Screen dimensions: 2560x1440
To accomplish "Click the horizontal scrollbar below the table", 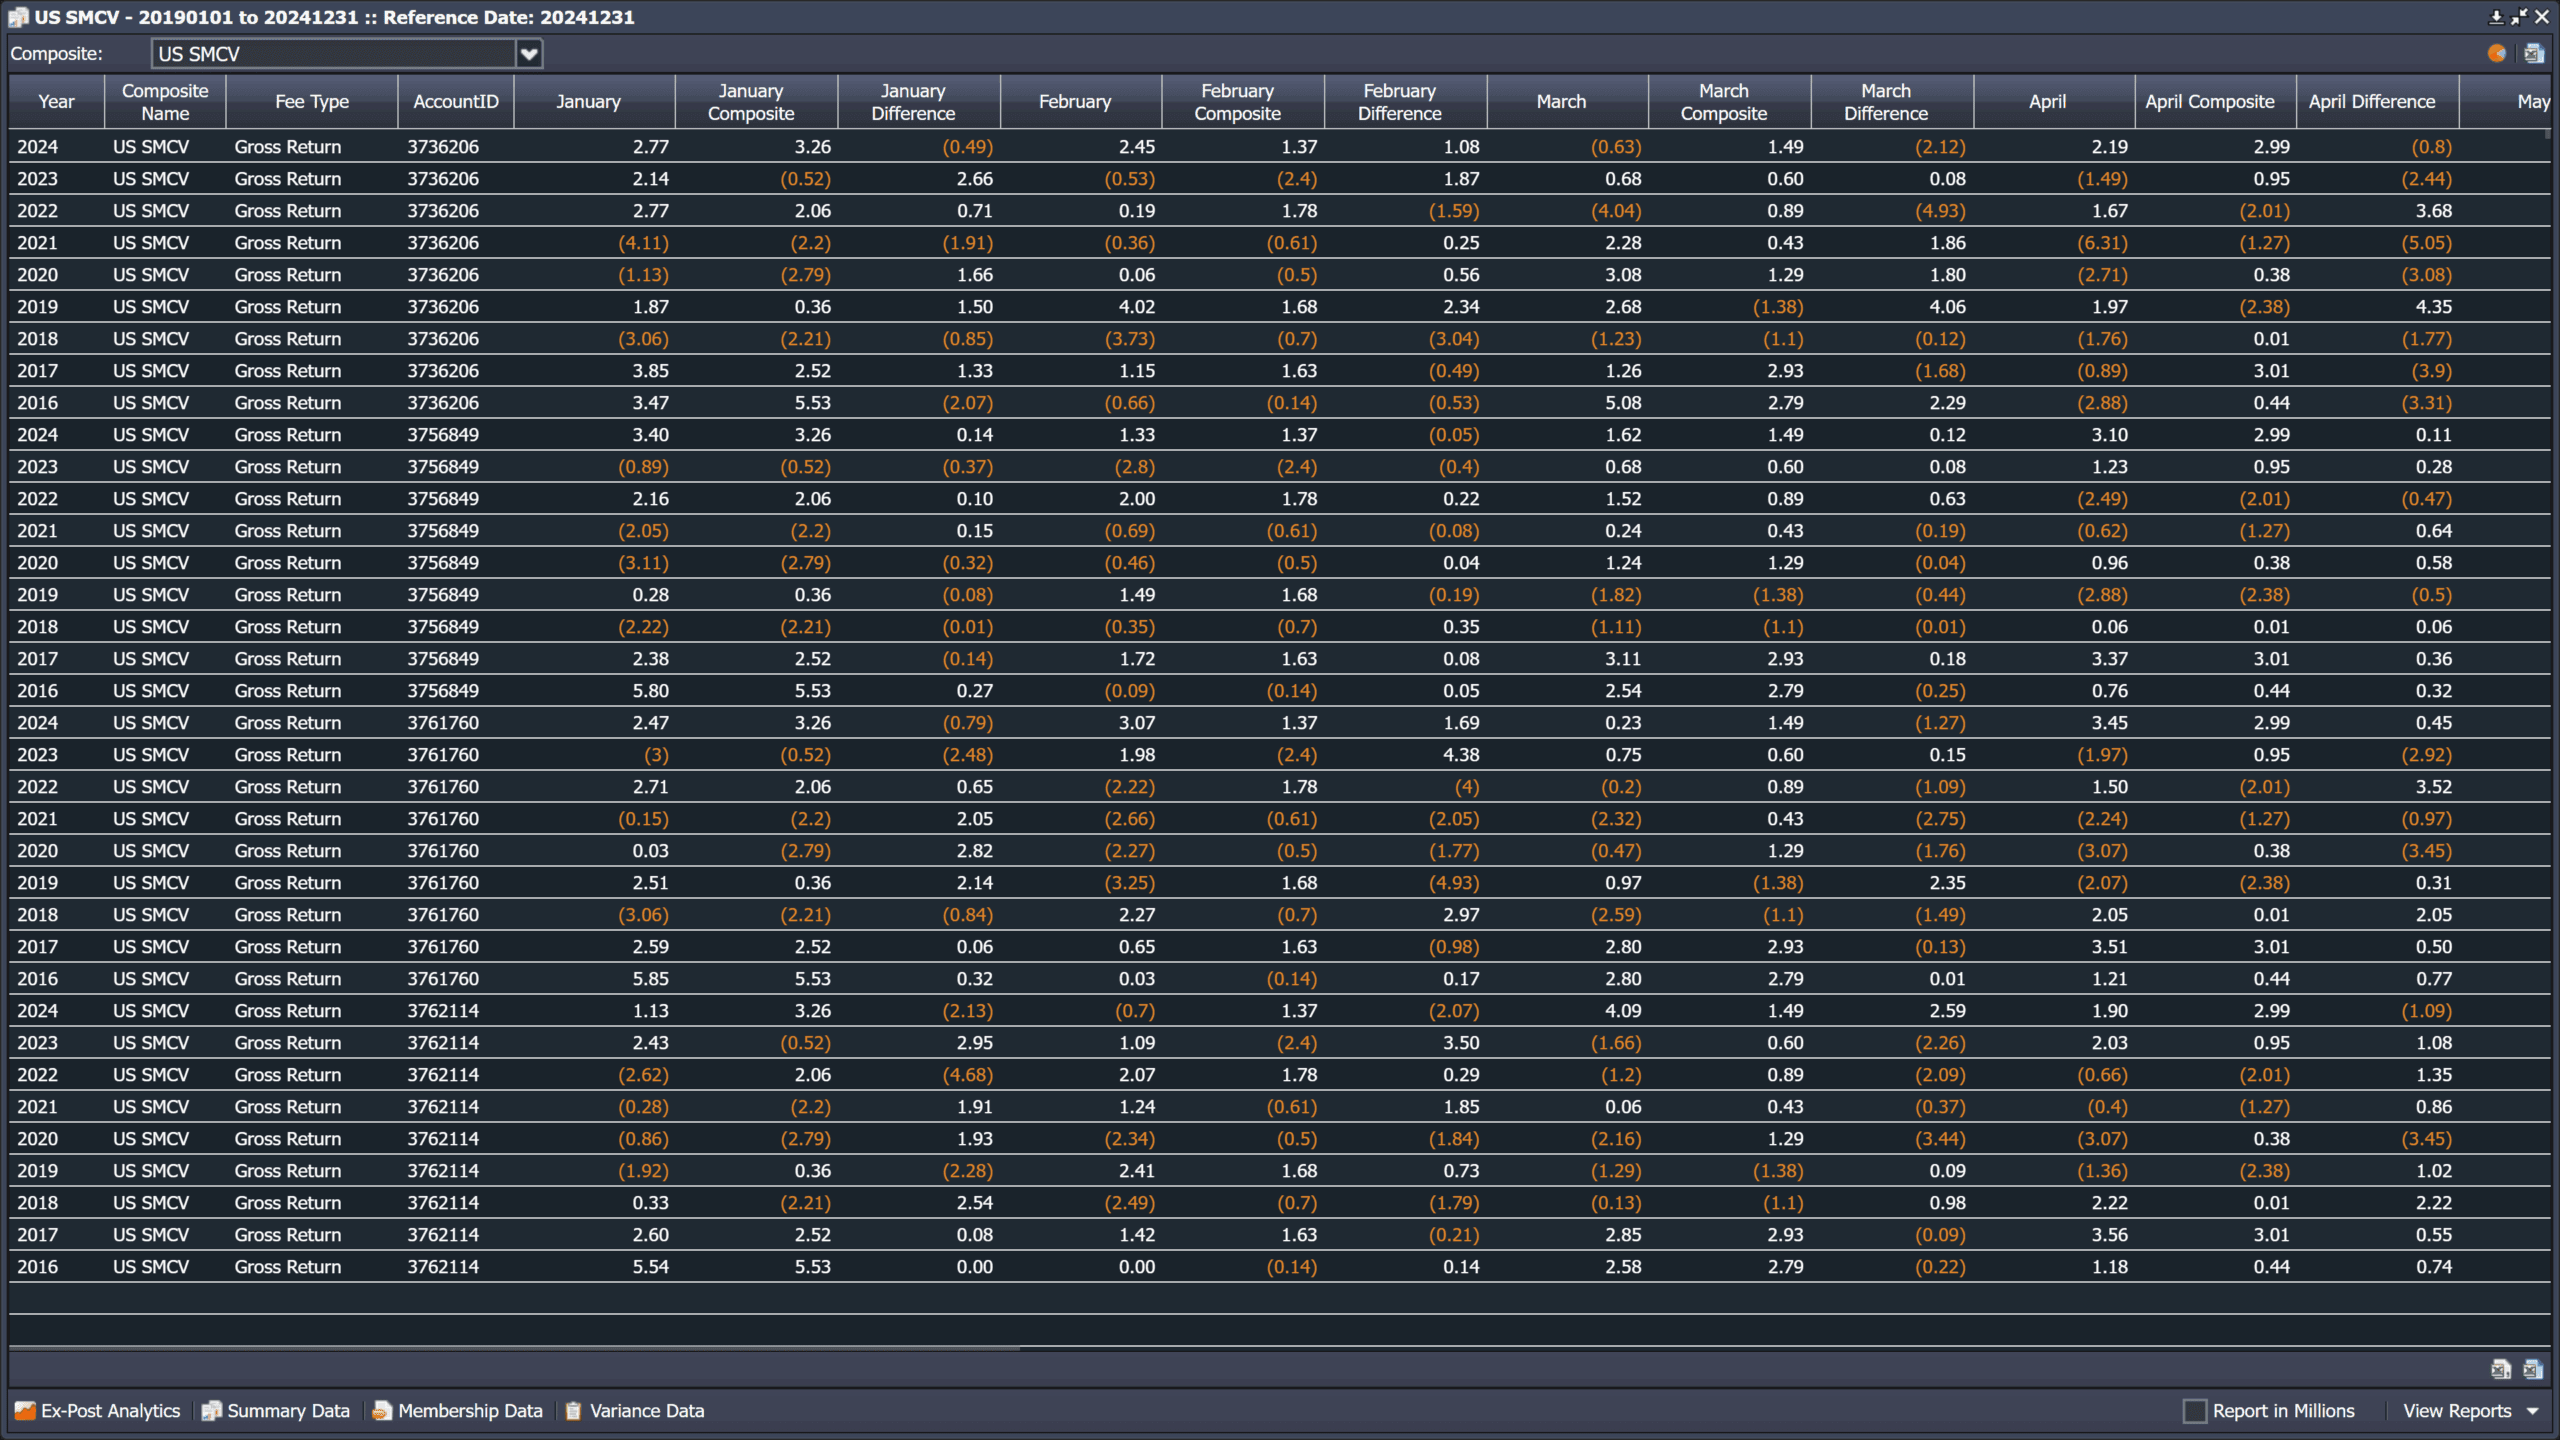I will tap(515, 1348).
